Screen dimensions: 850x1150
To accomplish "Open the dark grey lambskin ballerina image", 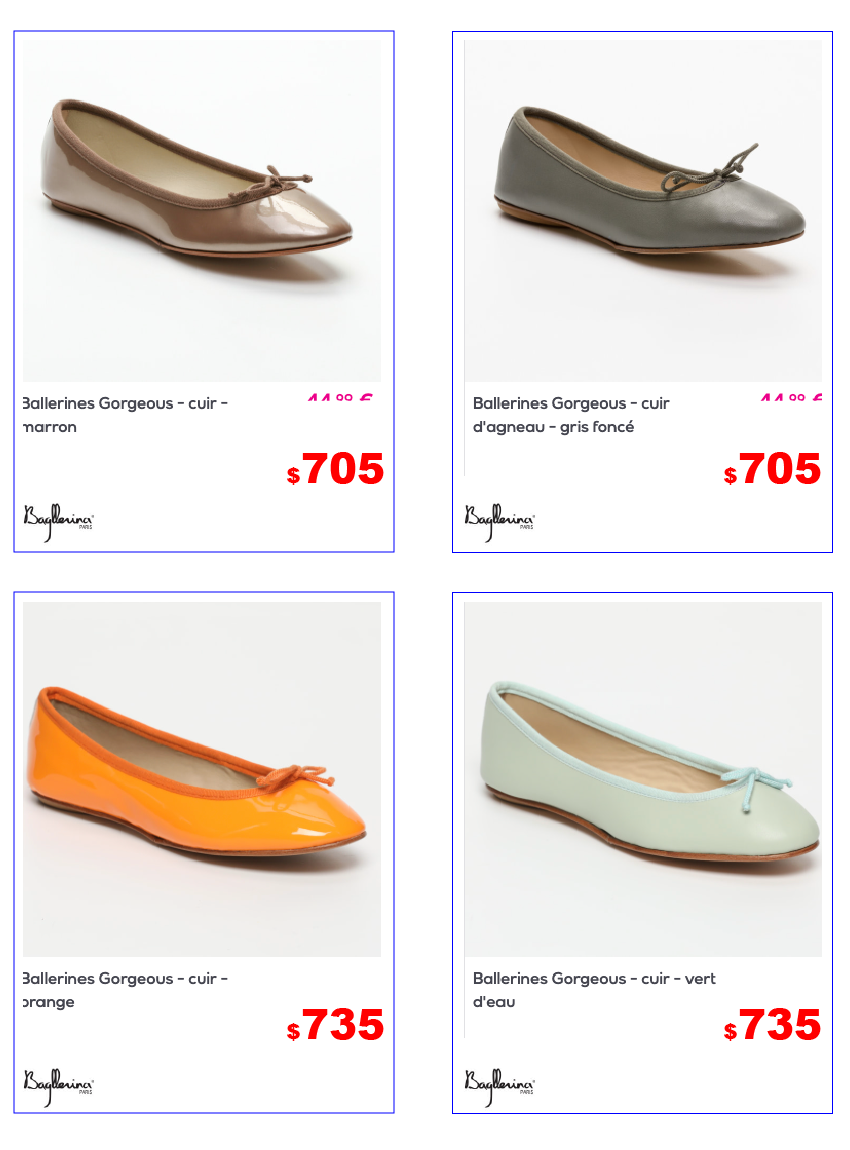I will click(x=644, y=210).
